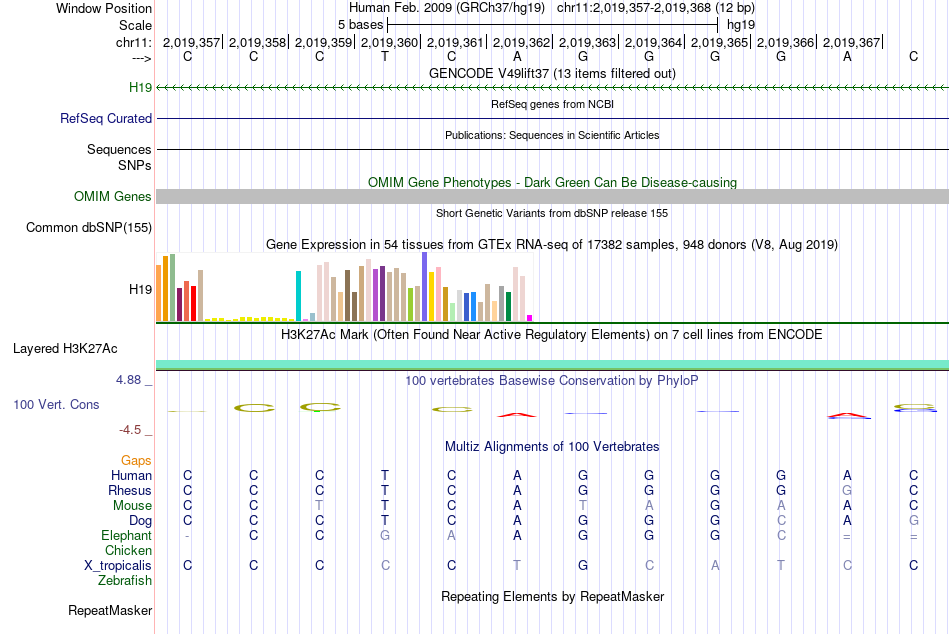Click the dash gap in Elephant row
The height and width of the screenshot is (634, 950).
188,536
